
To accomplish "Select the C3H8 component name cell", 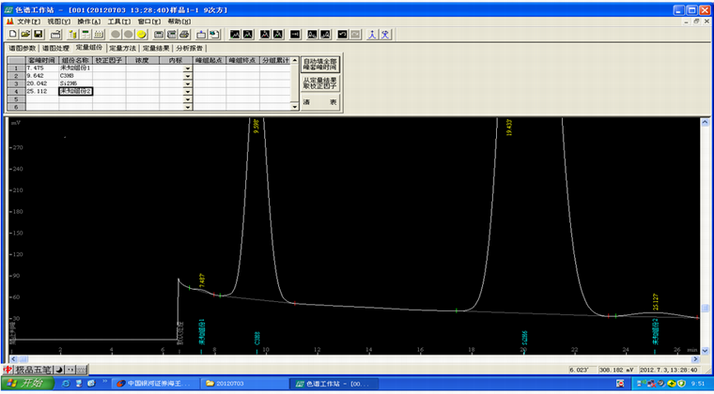I will (76, 76).
